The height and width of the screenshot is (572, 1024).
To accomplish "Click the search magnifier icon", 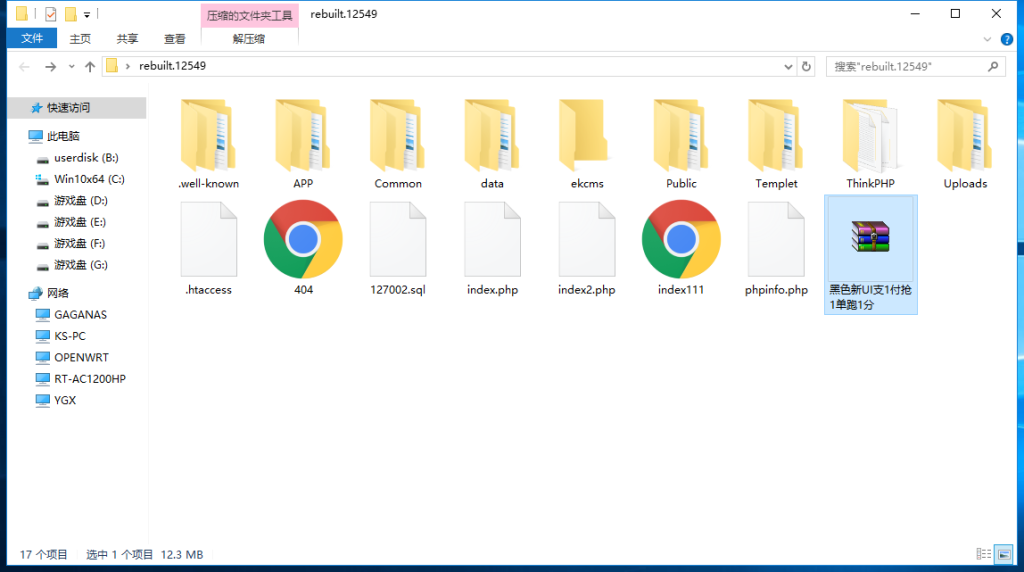I will pos(993,67).
